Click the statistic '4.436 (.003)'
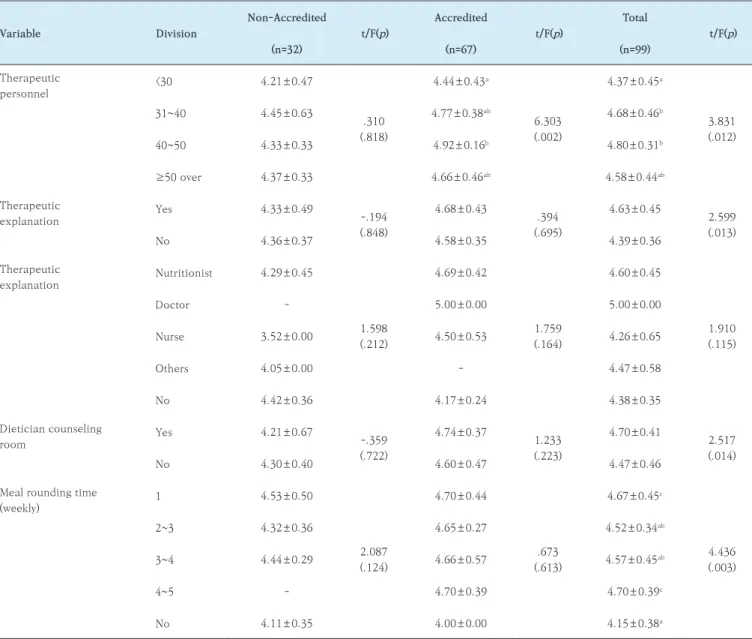752x639 pixels. click(x=722, y=560)
